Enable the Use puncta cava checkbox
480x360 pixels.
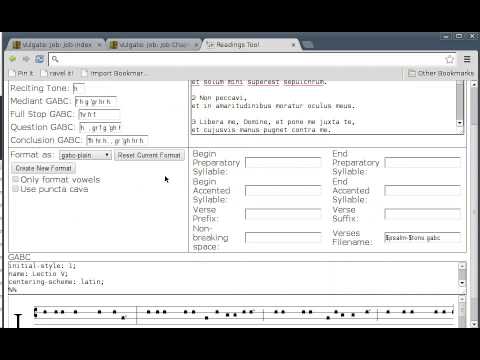pyautogui.click(x=15, y=189)
